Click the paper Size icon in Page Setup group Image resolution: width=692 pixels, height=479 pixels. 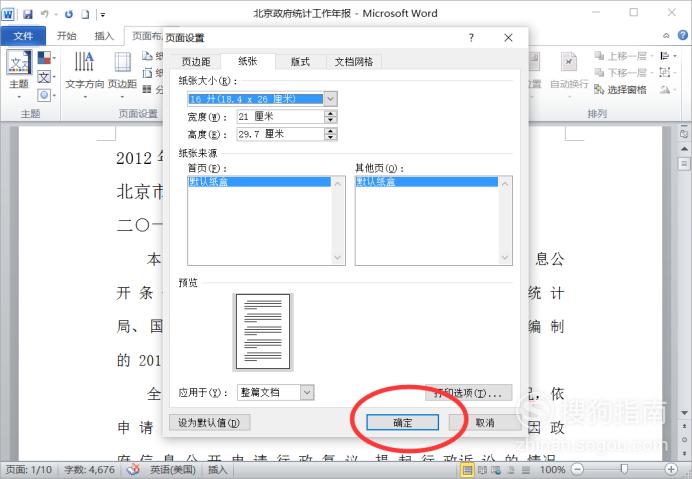(x=147, y=72)
